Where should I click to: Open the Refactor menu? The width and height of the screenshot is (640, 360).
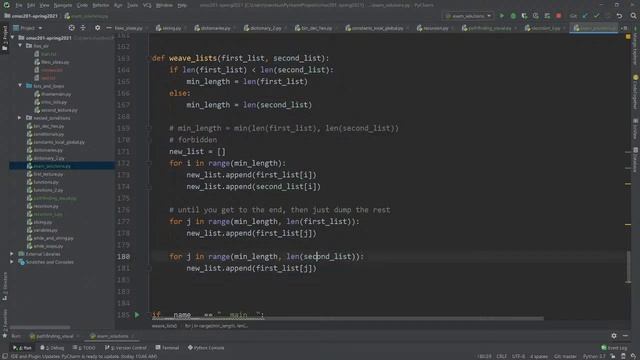point(101,5)
